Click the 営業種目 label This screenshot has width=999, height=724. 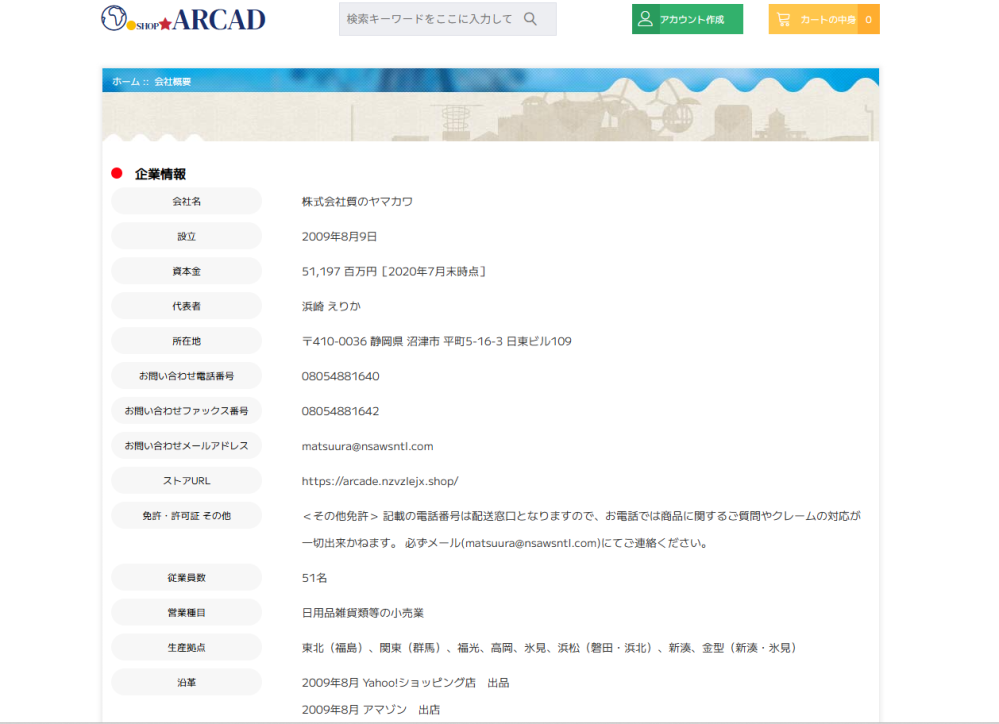point(186,612)
